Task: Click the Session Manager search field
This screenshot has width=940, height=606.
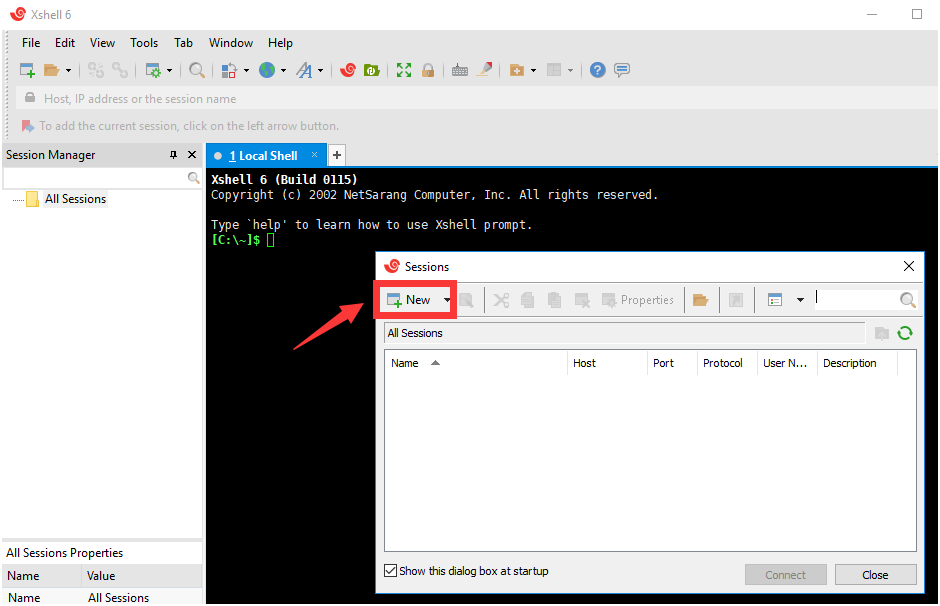Action: pyautogui.click(x=95, y=178)
